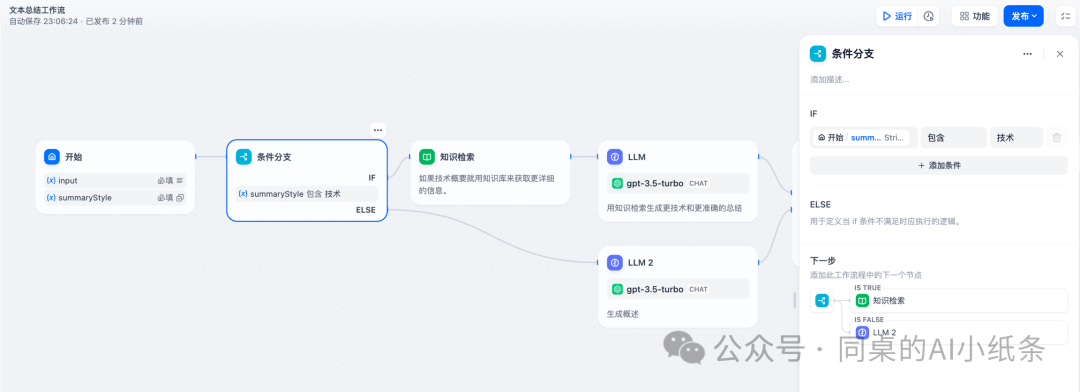Click the OpenAI logo in LLM node
The image size is (1080, 392).
pyautogui.click(x=618, y=183)
